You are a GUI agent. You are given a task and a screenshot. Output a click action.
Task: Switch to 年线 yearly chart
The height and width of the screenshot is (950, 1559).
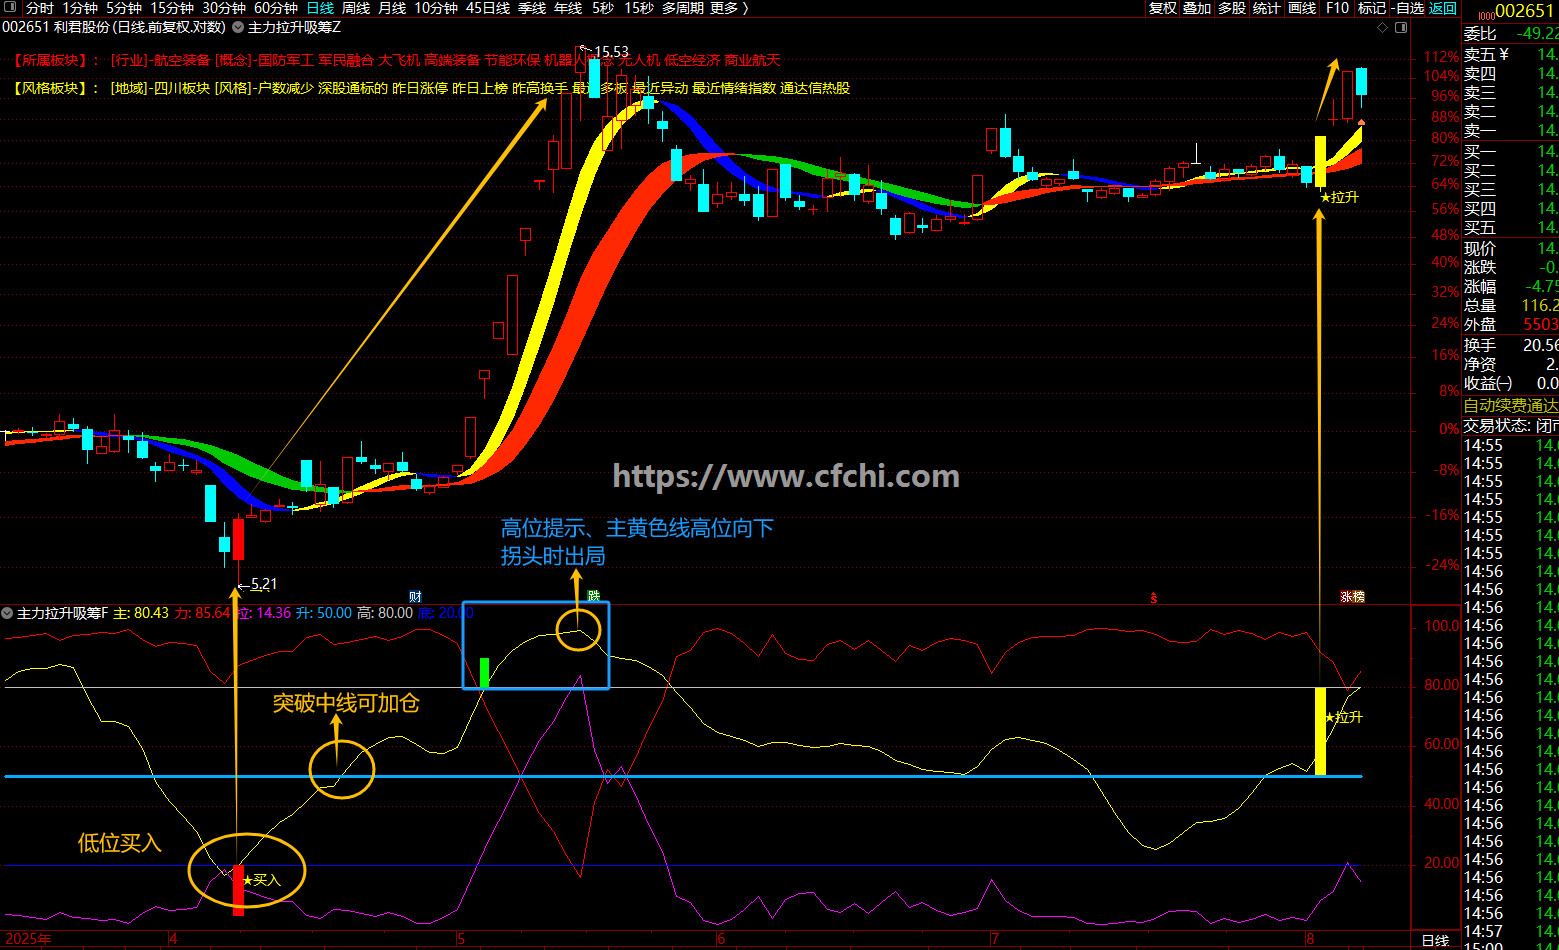(568, 8)
